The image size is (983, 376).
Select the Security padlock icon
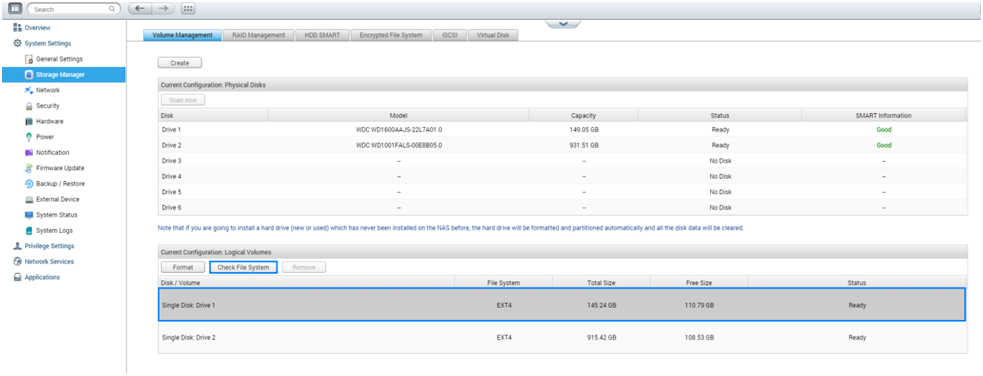click(29, 106)
